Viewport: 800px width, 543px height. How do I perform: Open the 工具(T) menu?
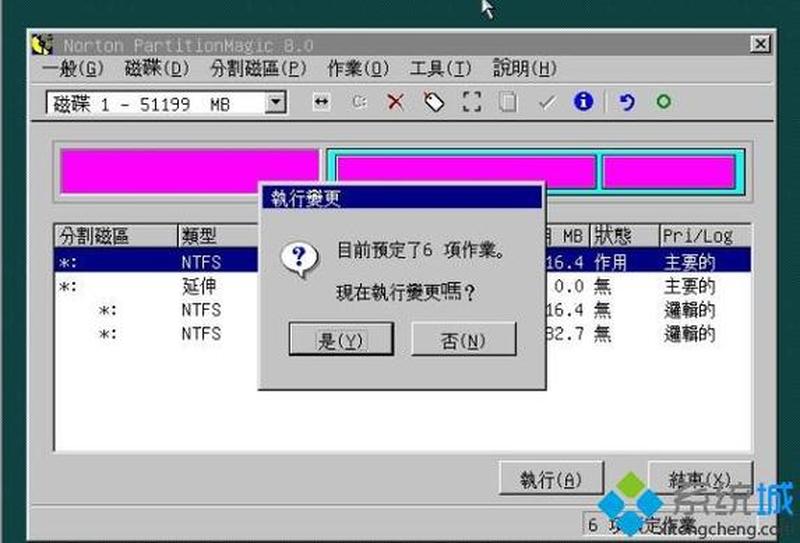(x=440, y=68)
